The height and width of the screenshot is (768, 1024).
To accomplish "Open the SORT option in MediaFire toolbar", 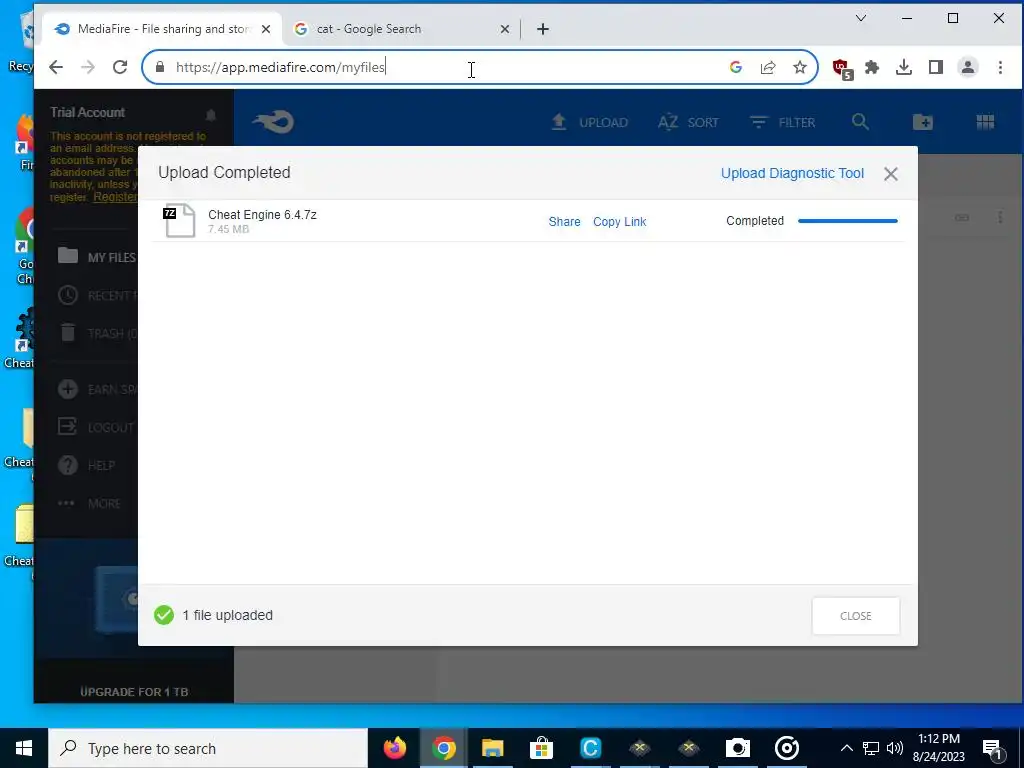I will 688,122.
